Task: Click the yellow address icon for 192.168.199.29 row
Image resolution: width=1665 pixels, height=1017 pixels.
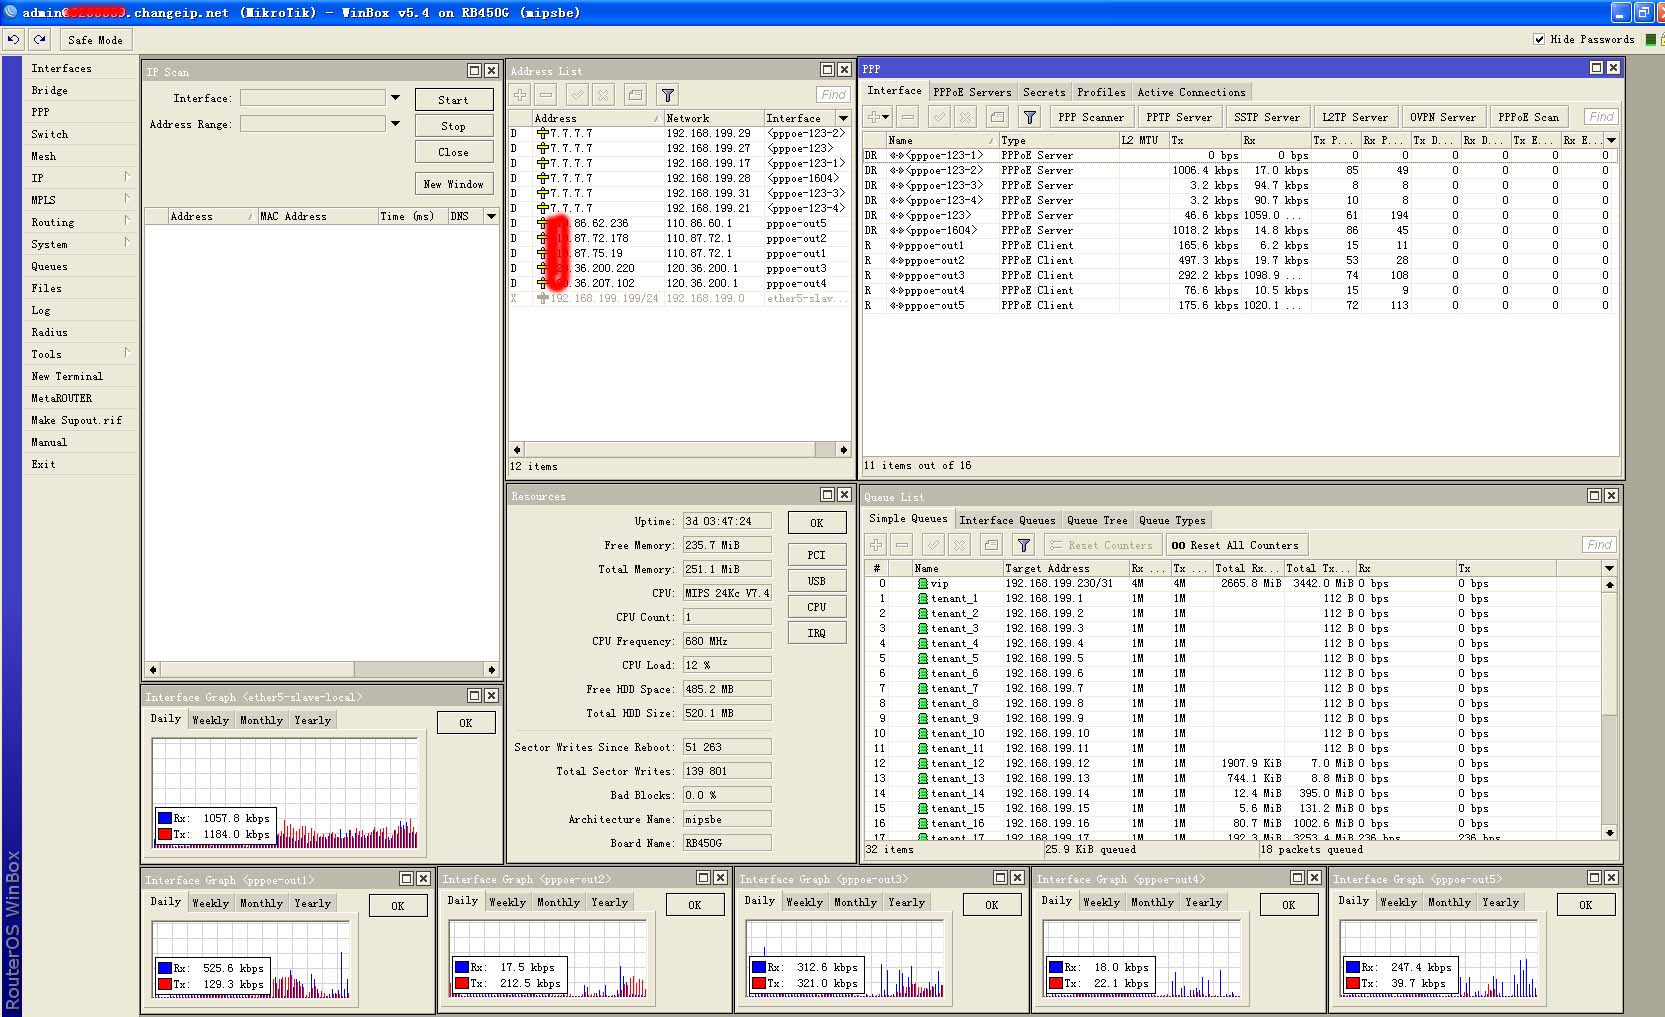Action: tap(542, 133)
